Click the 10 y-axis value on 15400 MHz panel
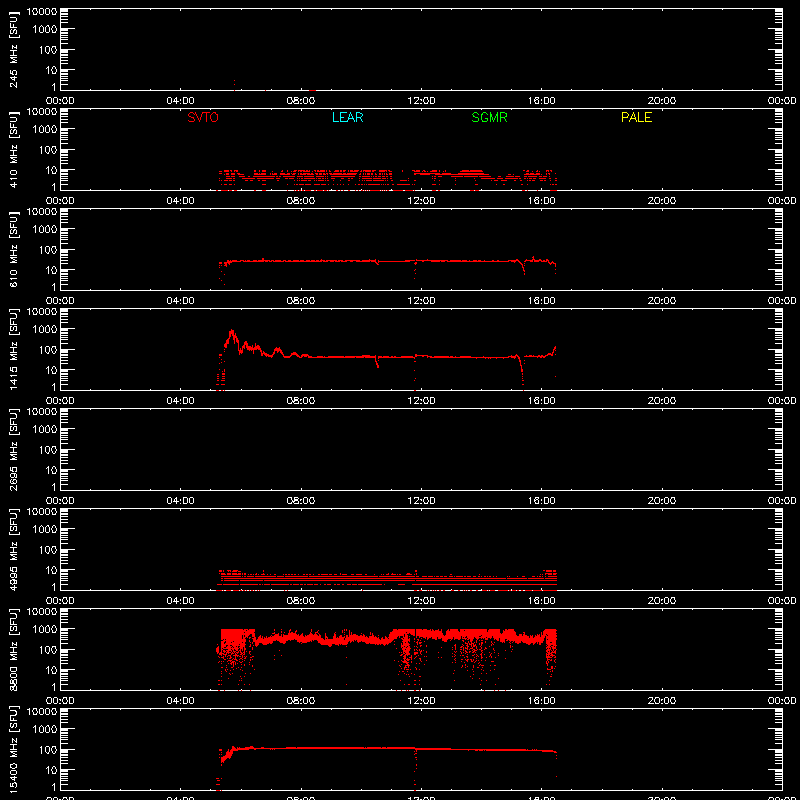800x800 pixels. [x=52, y=770]
